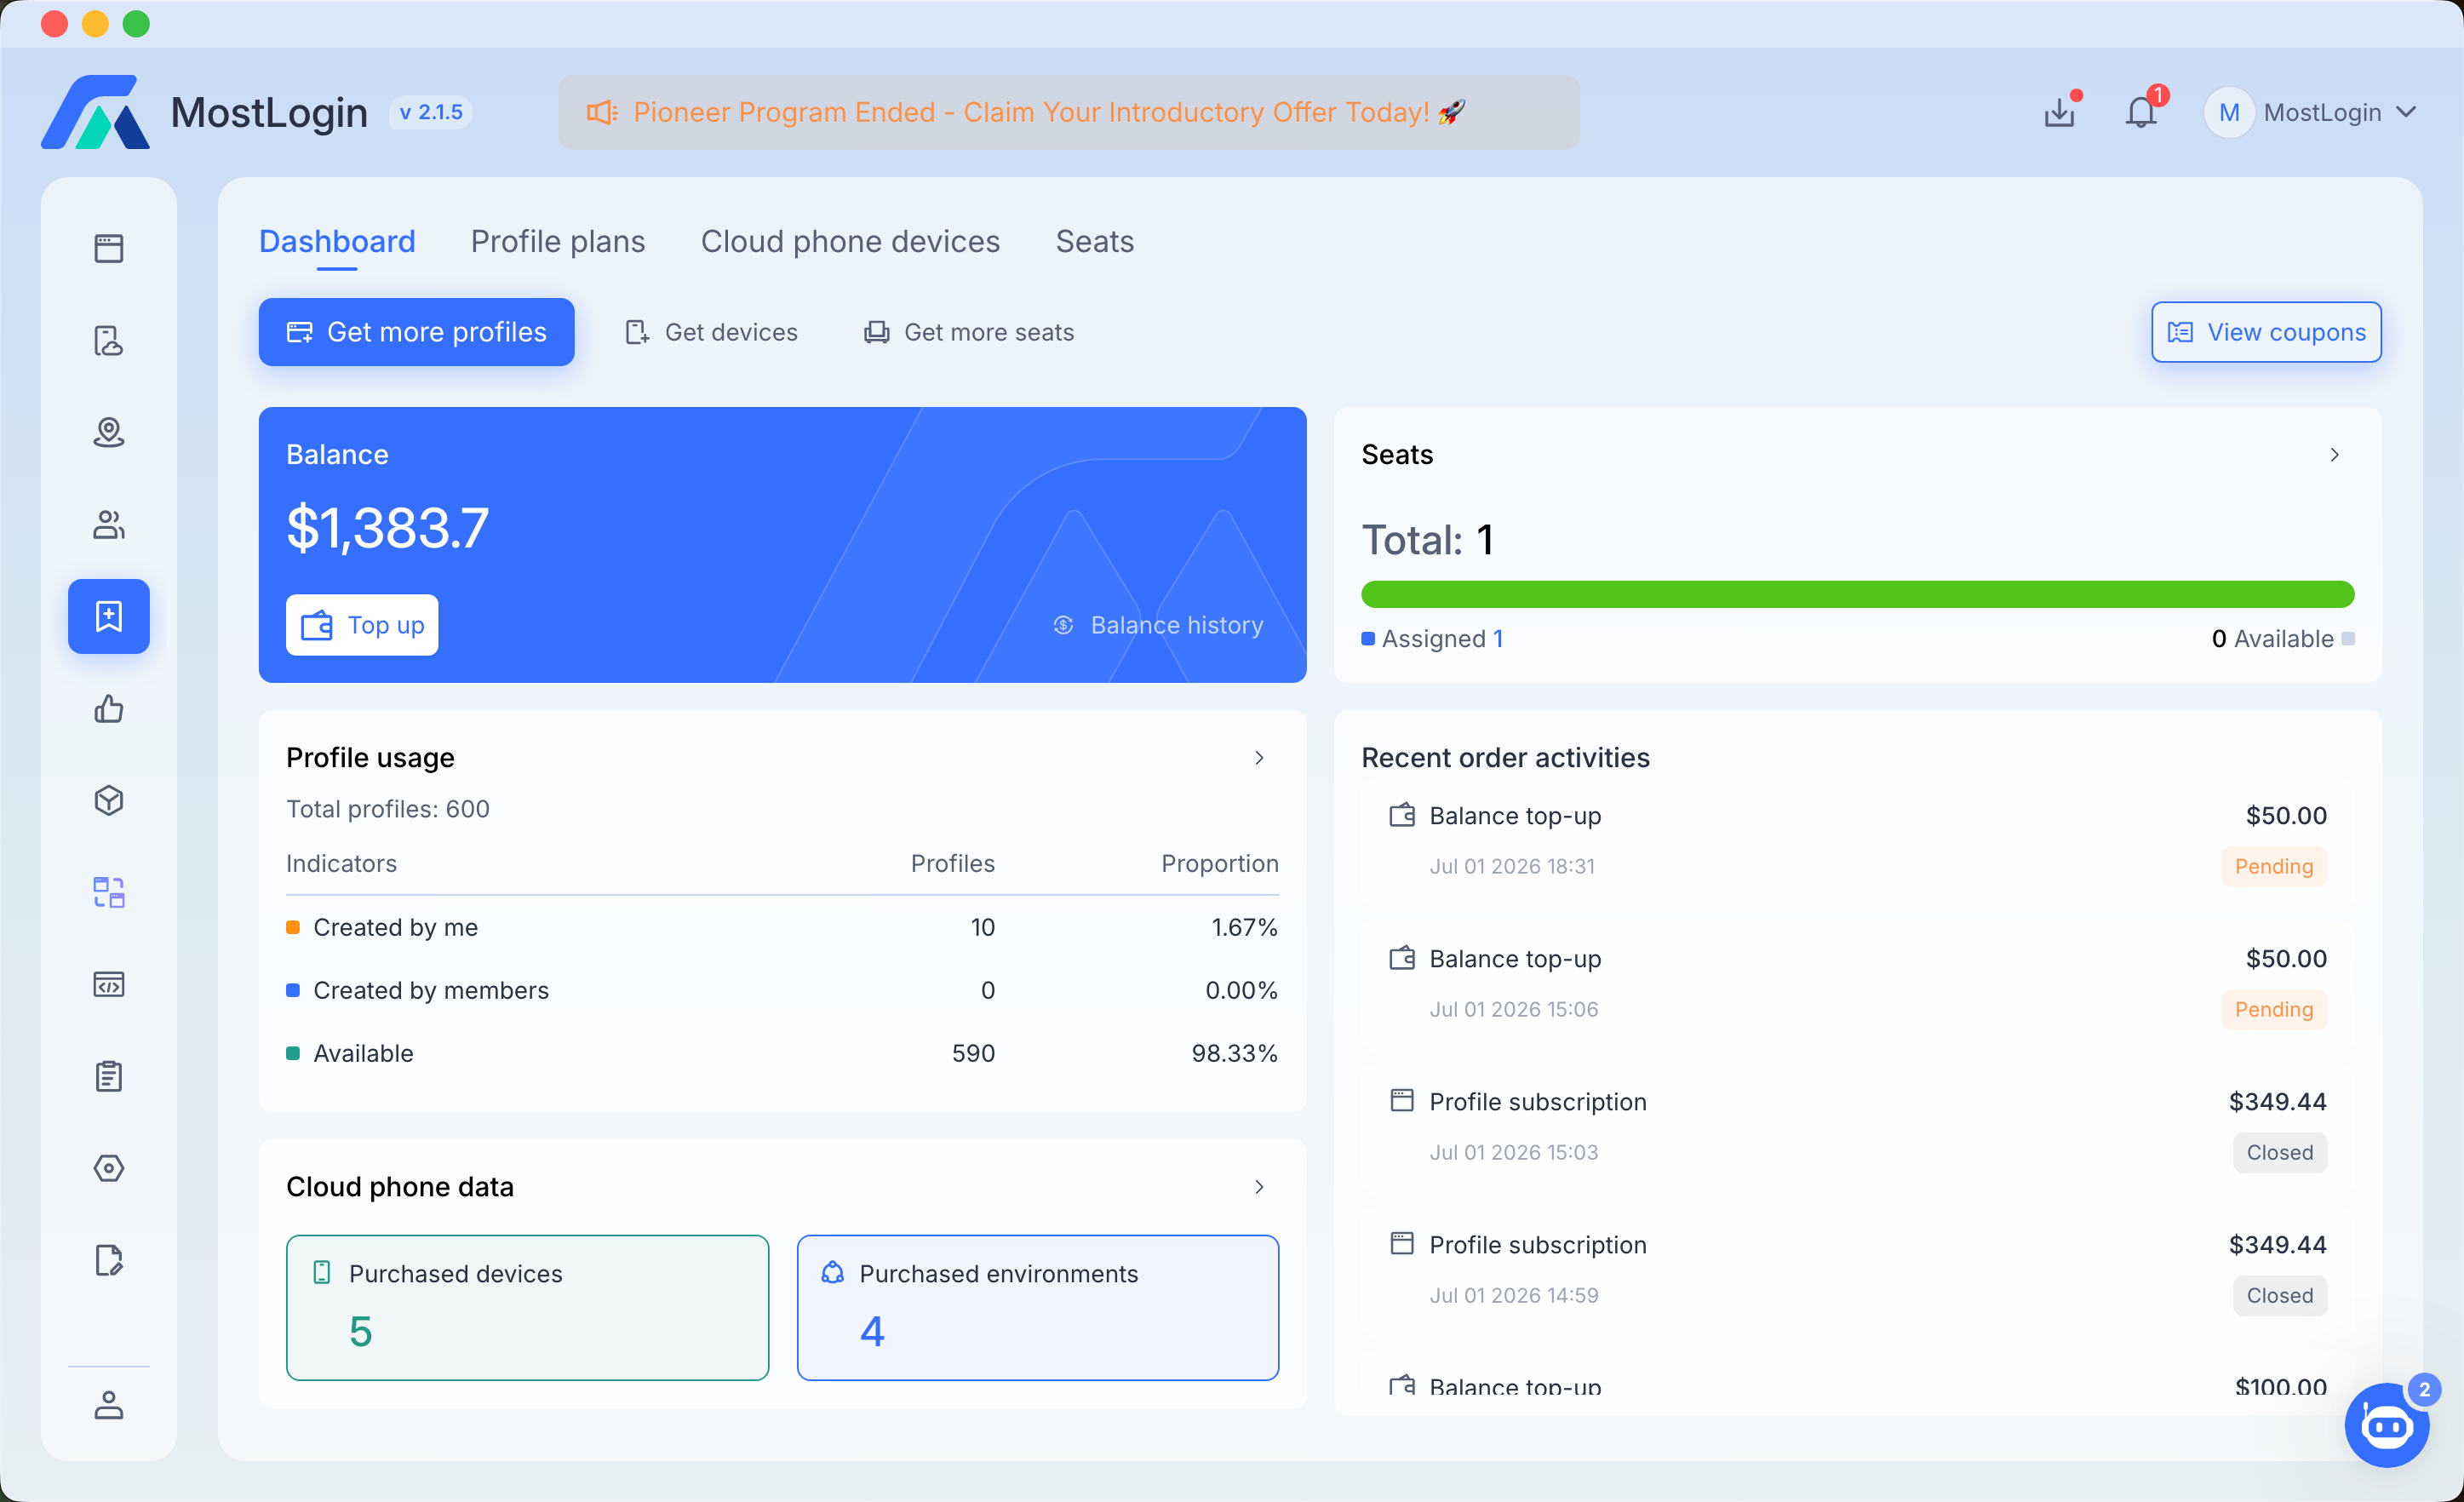Select the active billing bookmark sidebar icon
The image size is (2464, 1502).
108,616
